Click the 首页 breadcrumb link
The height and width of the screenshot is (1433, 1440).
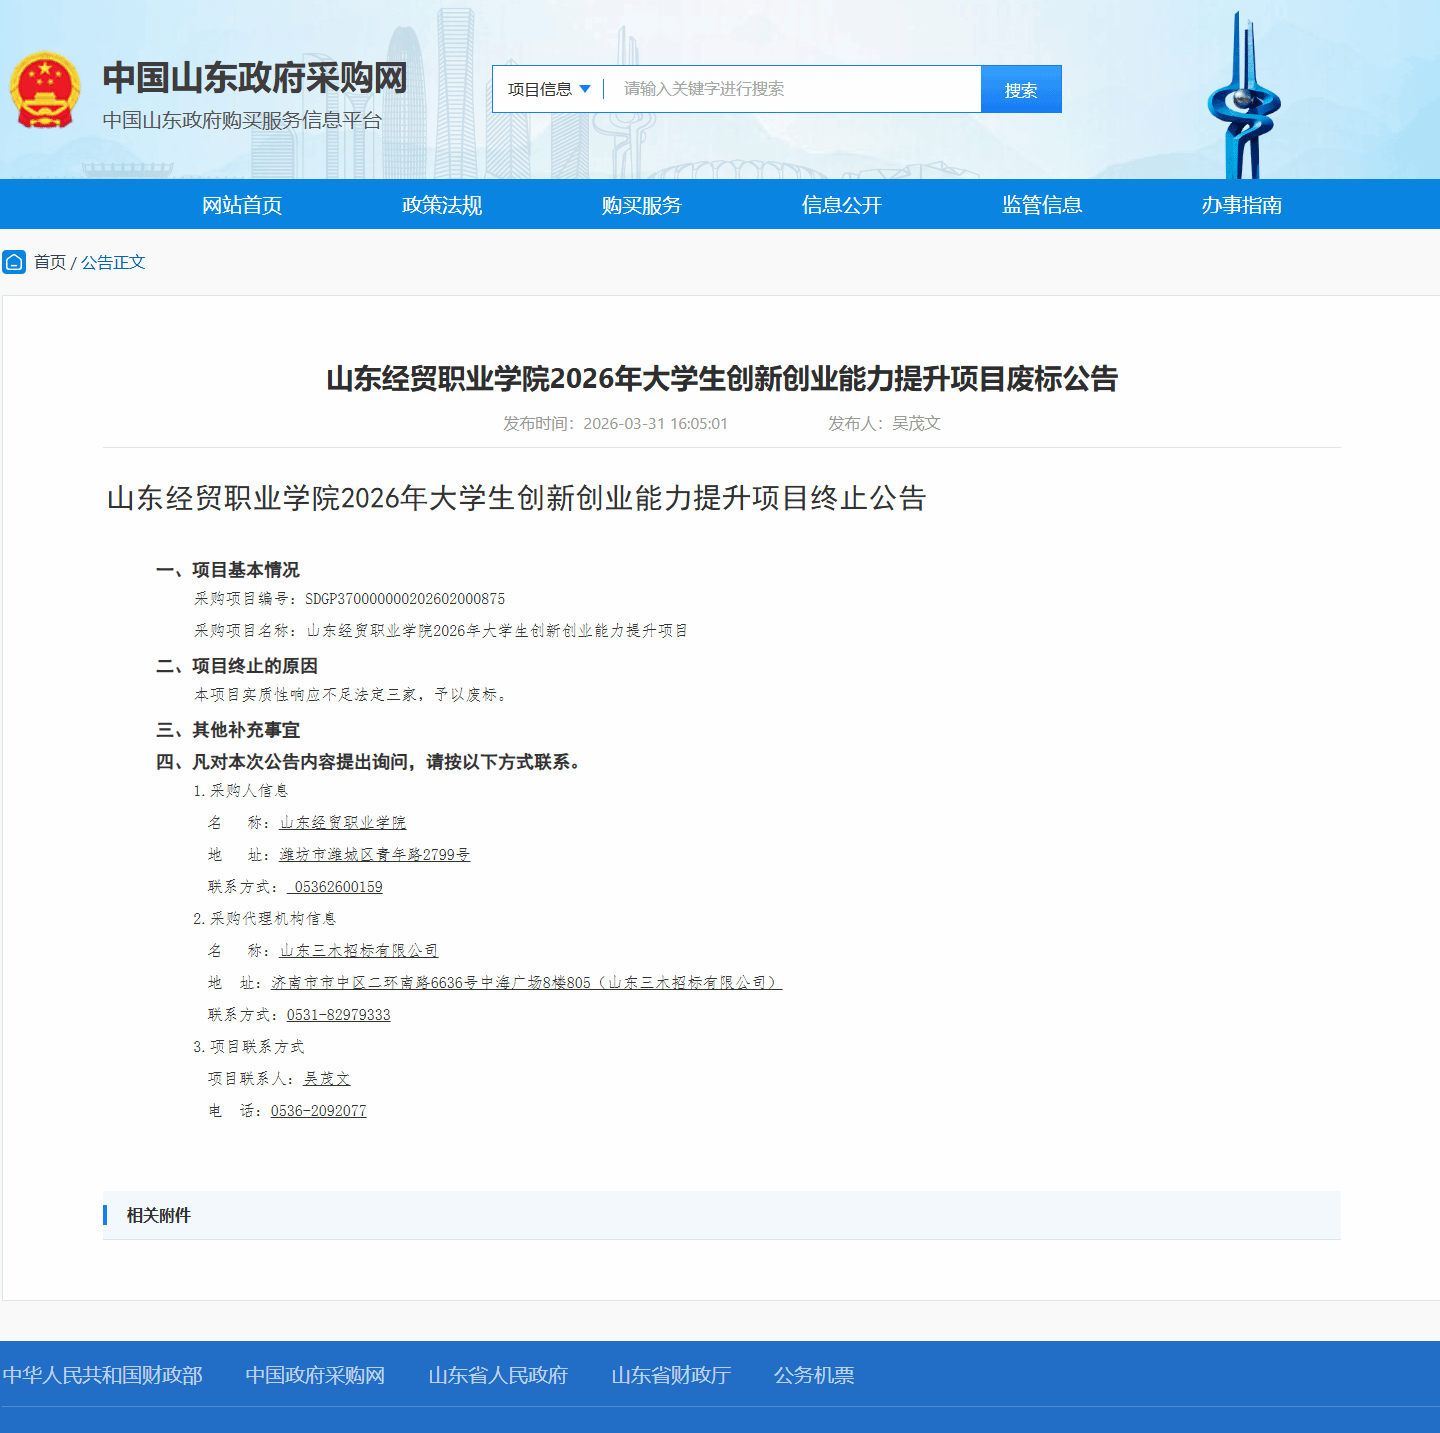click(x=50, y=262)
